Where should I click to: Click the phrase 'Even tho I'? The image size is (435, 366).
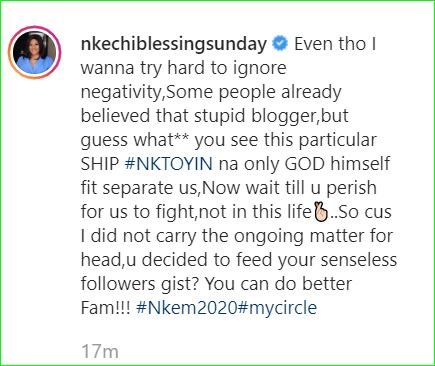pyautogui.click(x=335, y=44)
